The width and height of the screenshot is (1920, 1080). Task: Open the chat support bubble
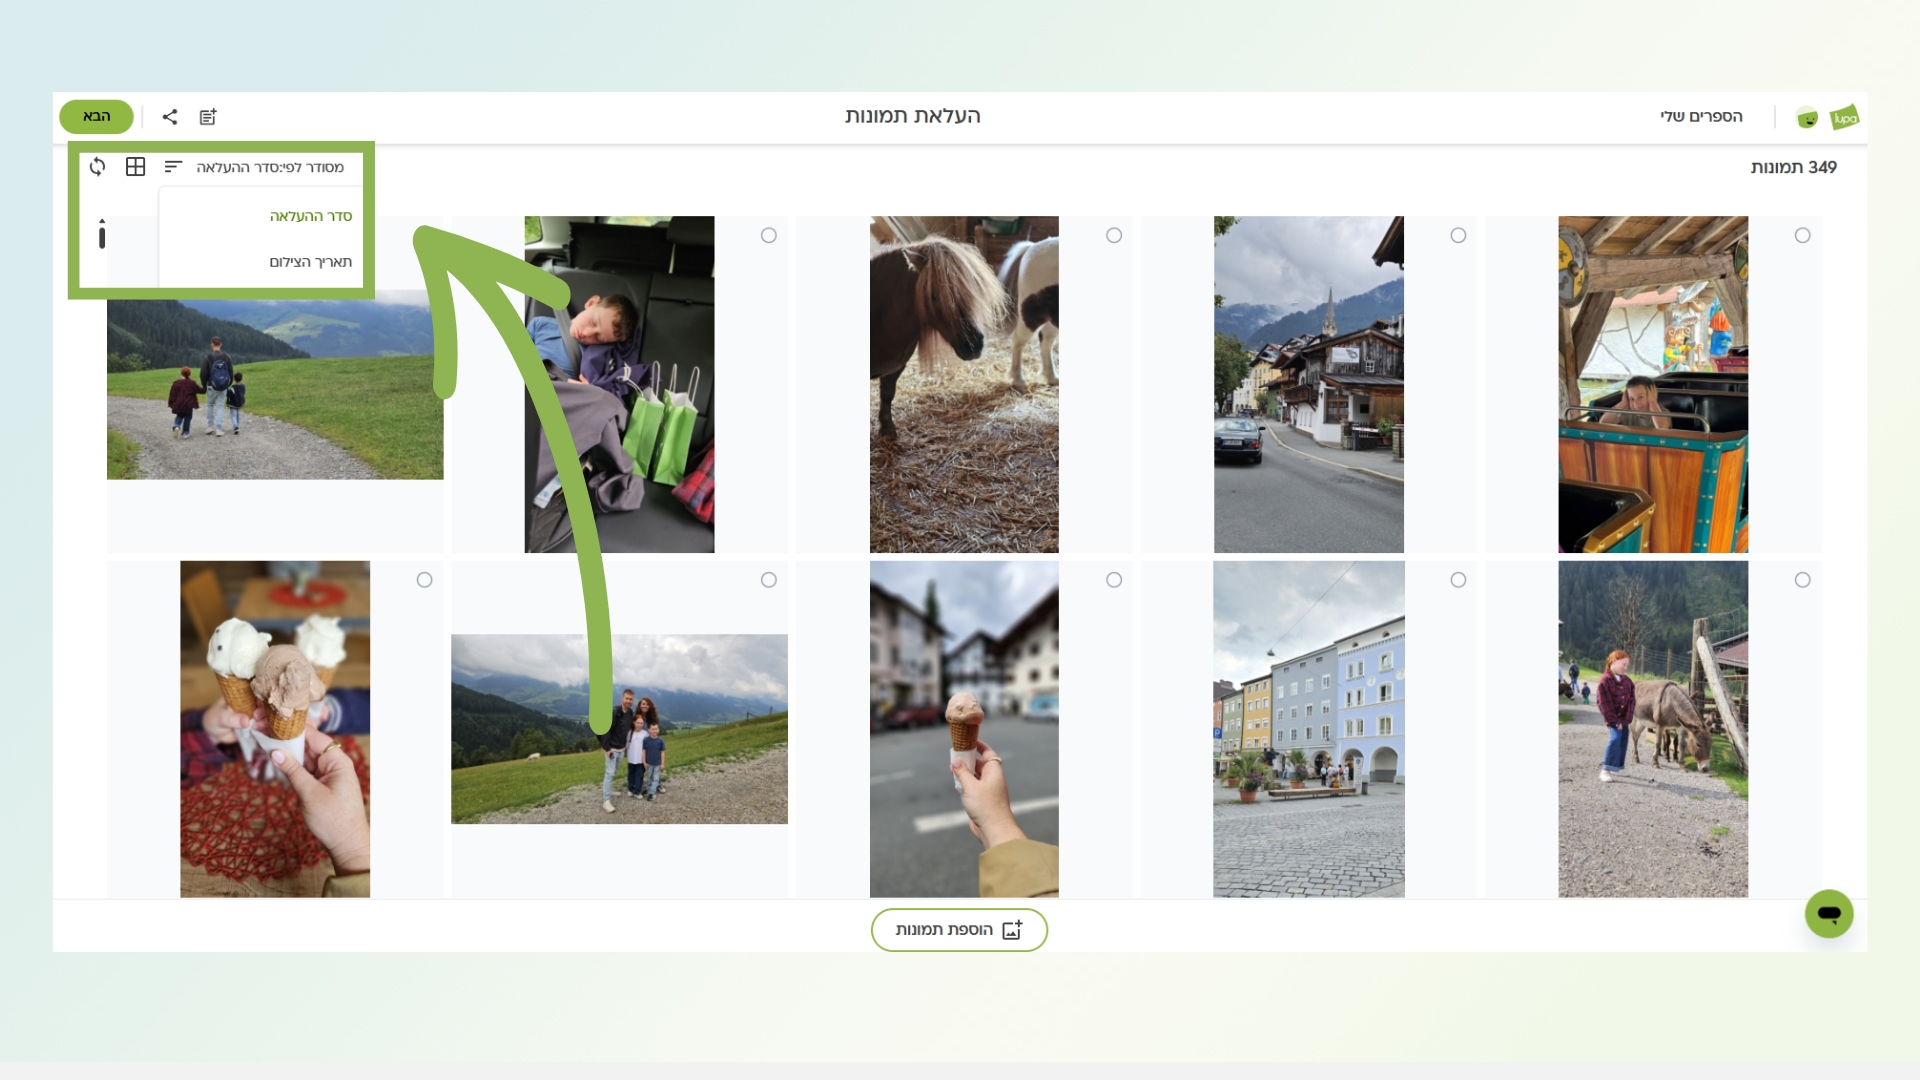(x=1828, y=913)
